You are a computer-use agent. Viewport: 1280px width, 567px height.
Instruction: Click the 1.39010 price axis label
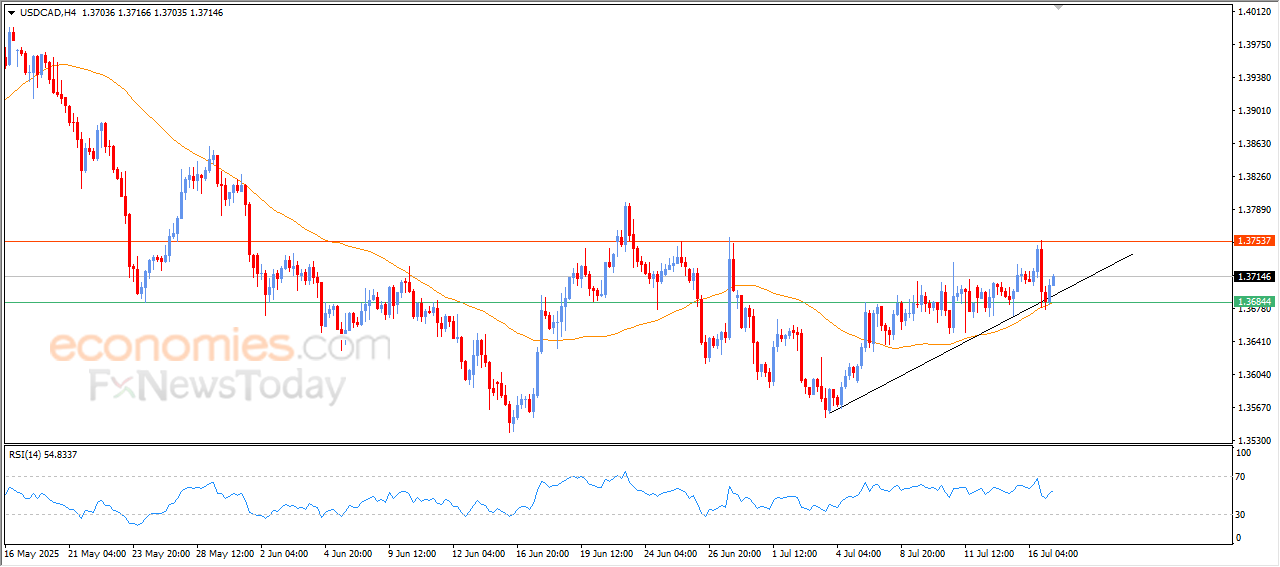[x=1254, y=111]
